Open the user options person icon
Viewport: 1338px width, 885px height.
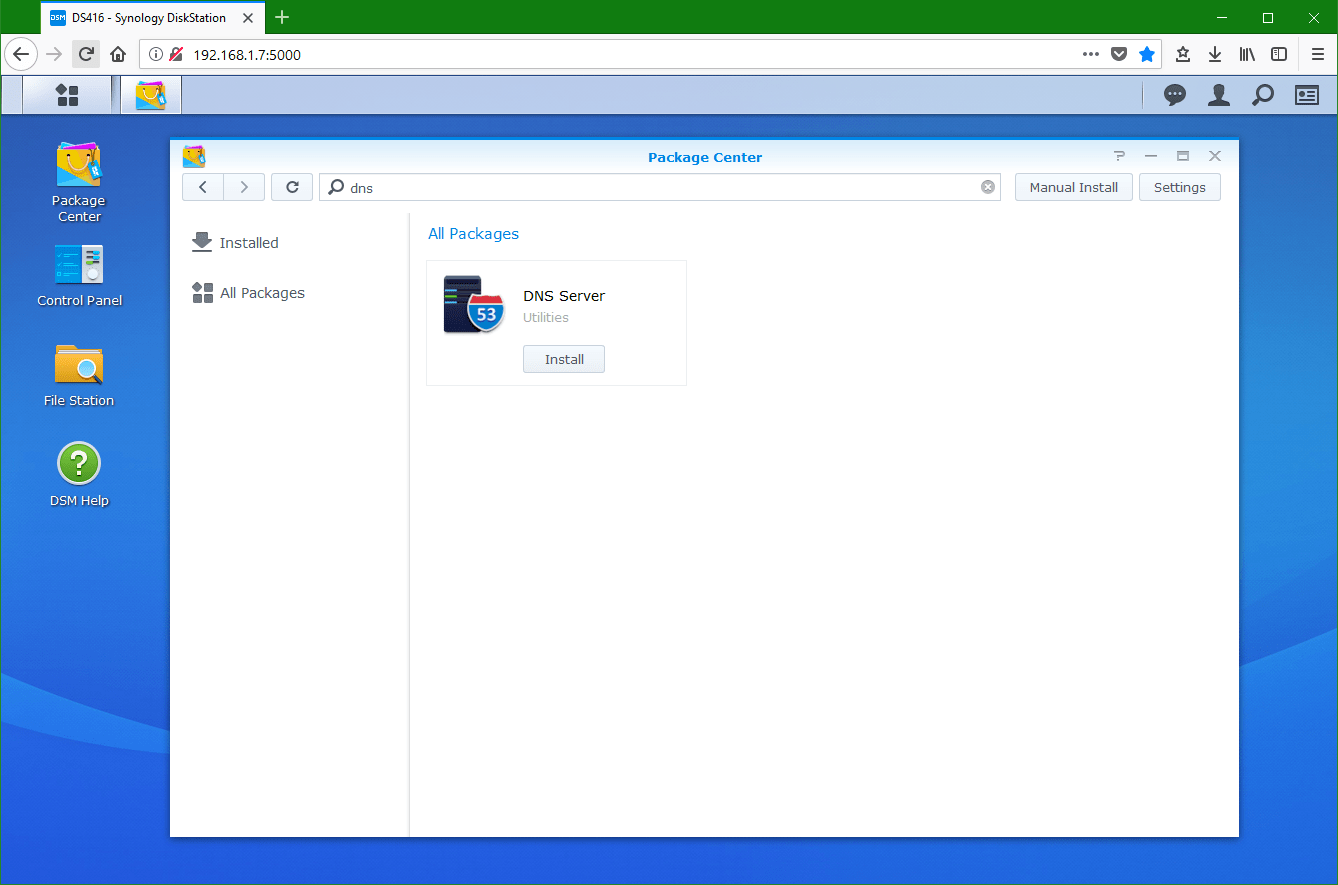point(1218,94)
